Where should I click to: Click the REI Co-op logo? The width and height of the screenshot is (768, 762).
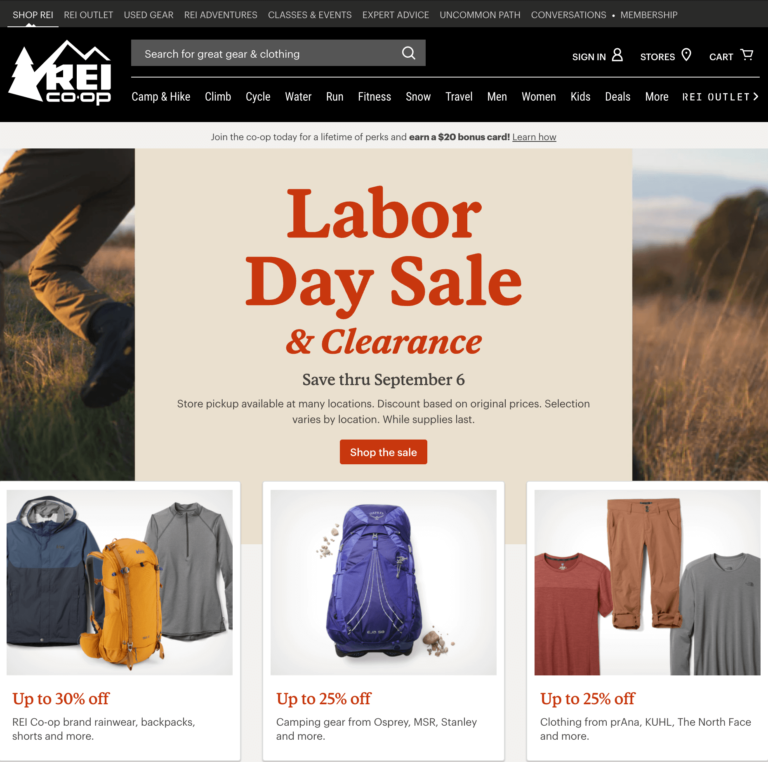point(60,72)
